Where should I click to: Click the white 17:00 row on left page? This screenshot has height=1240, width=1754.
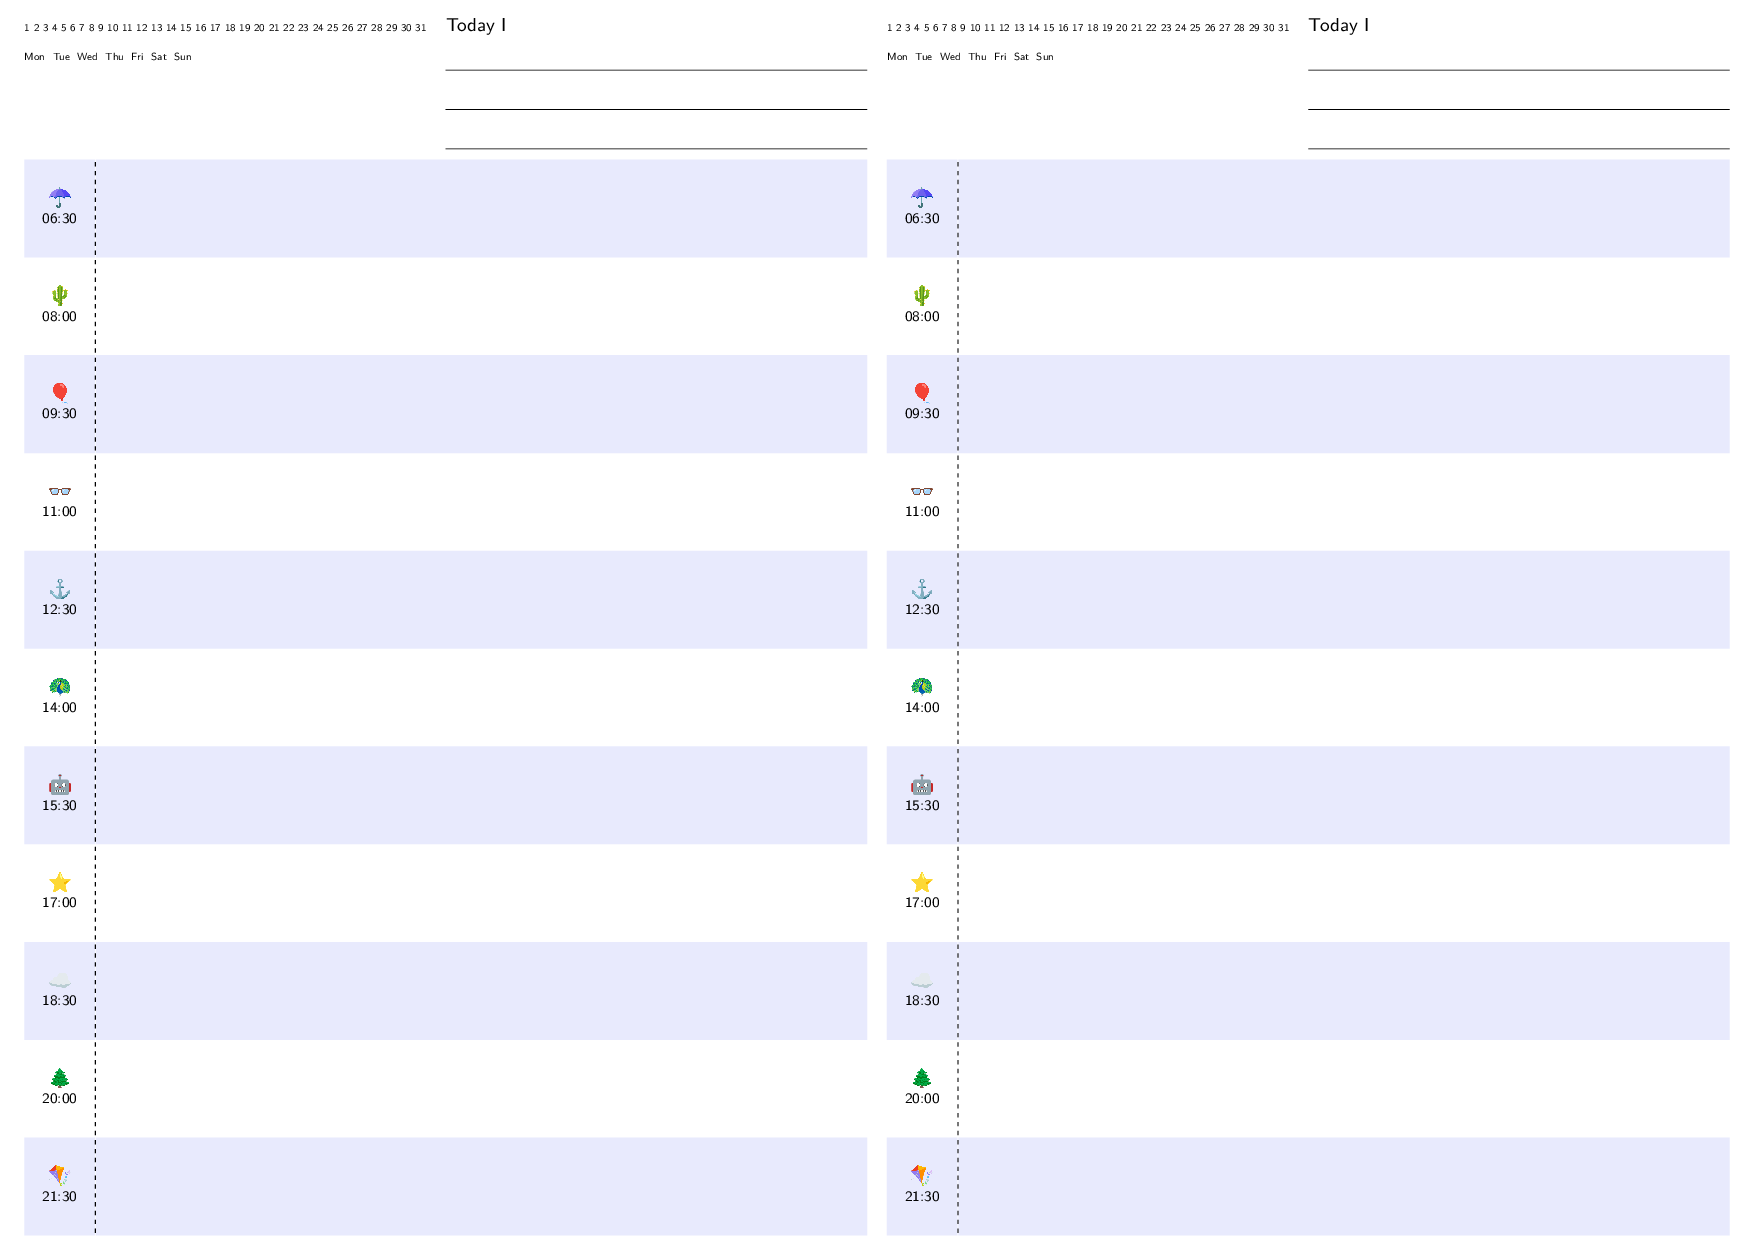[445, 893]
